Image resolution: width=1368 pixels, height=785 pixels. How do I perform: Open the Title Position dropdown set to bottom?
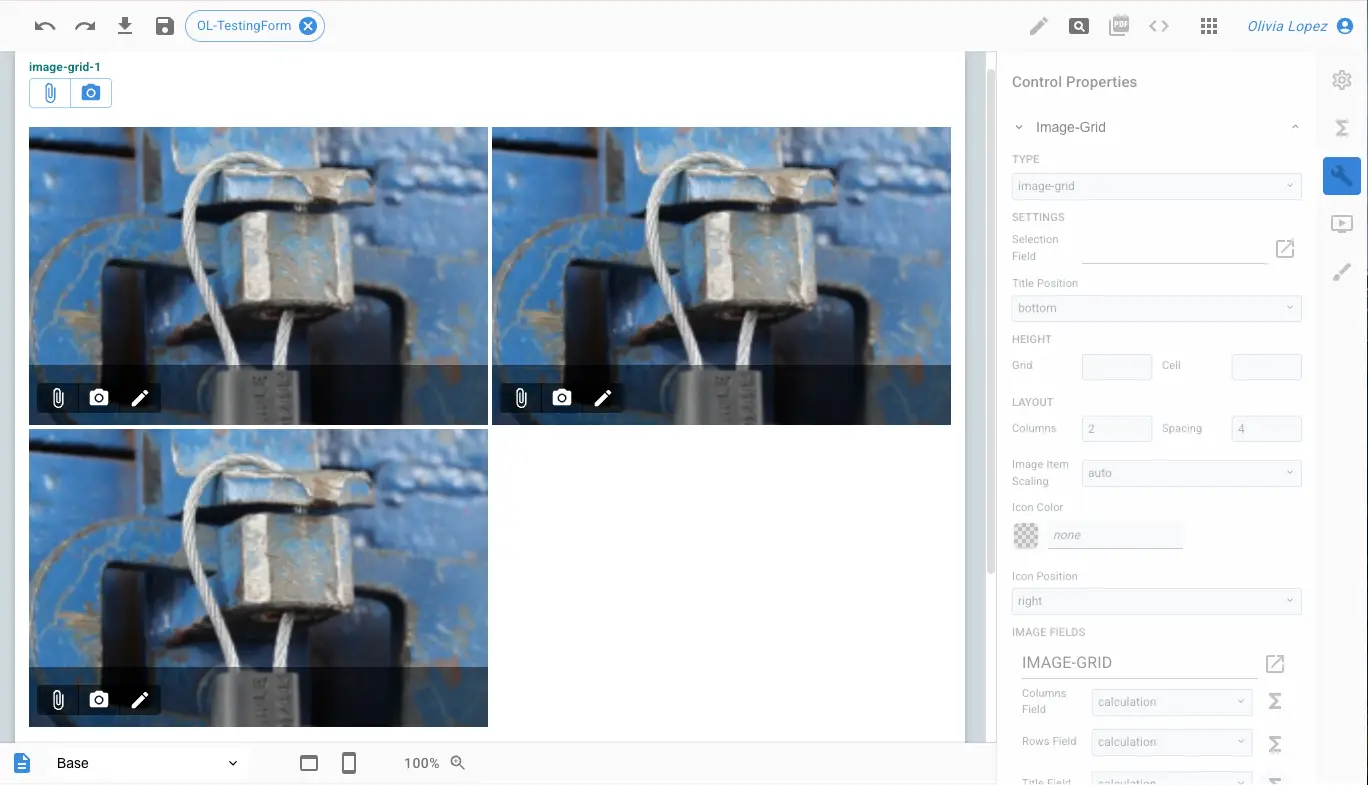pos(1156,308)
